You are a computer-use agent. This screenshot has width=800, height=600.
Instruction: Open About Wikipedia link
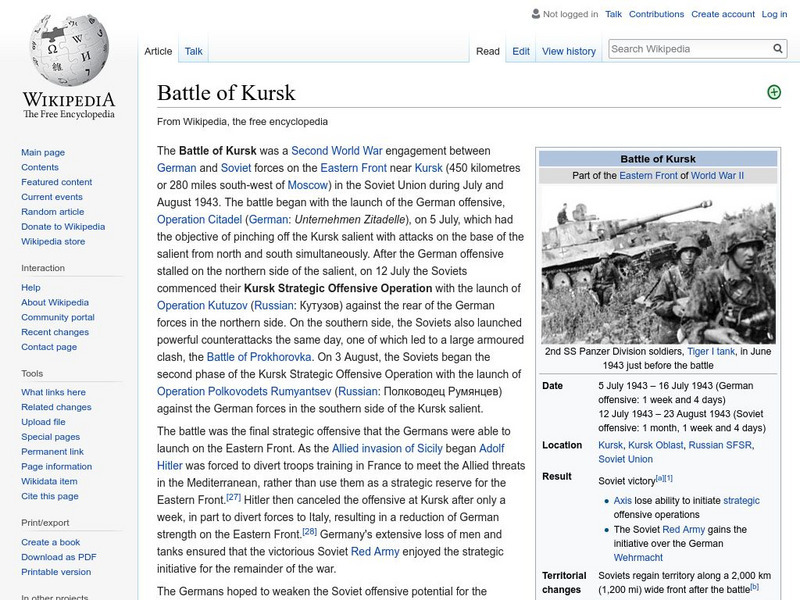[55, 302]
